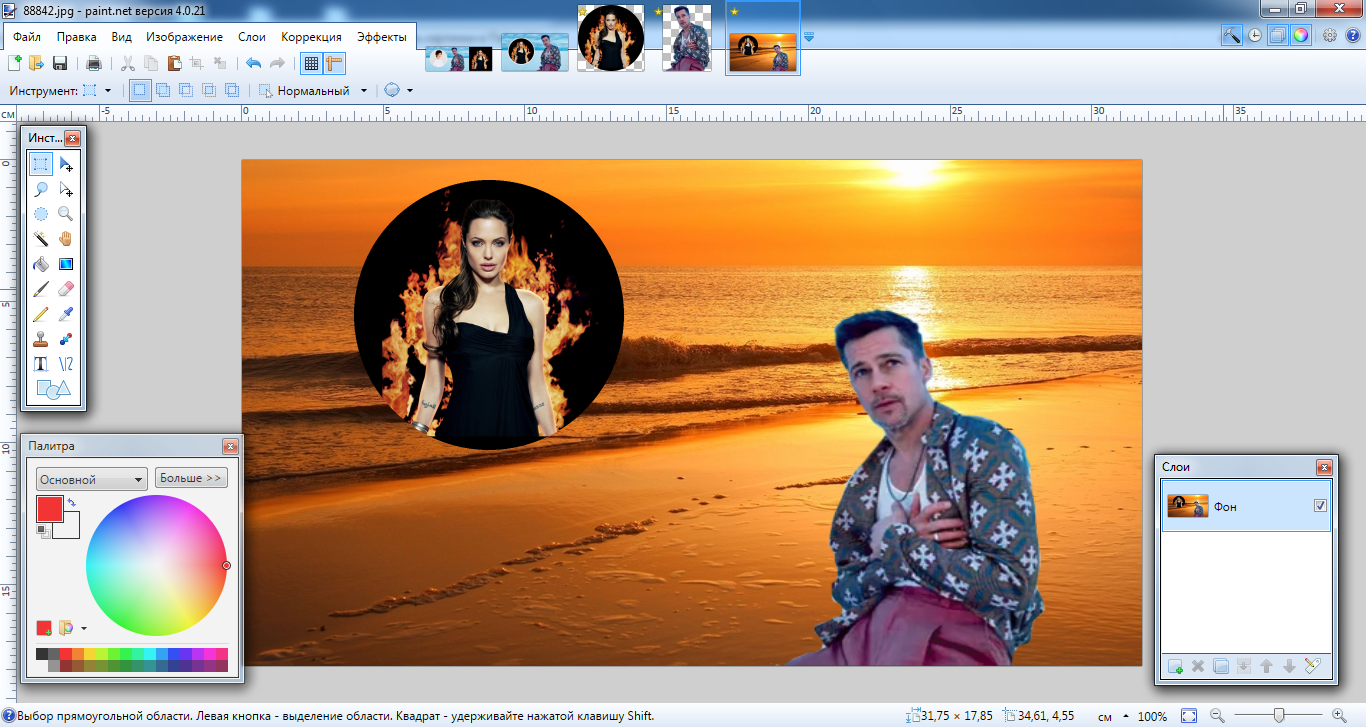Select the Rectangle Select tool in the tools panel
This screenshot has width=1366, height=727.
pyautogui.click(x=41, y=164)
